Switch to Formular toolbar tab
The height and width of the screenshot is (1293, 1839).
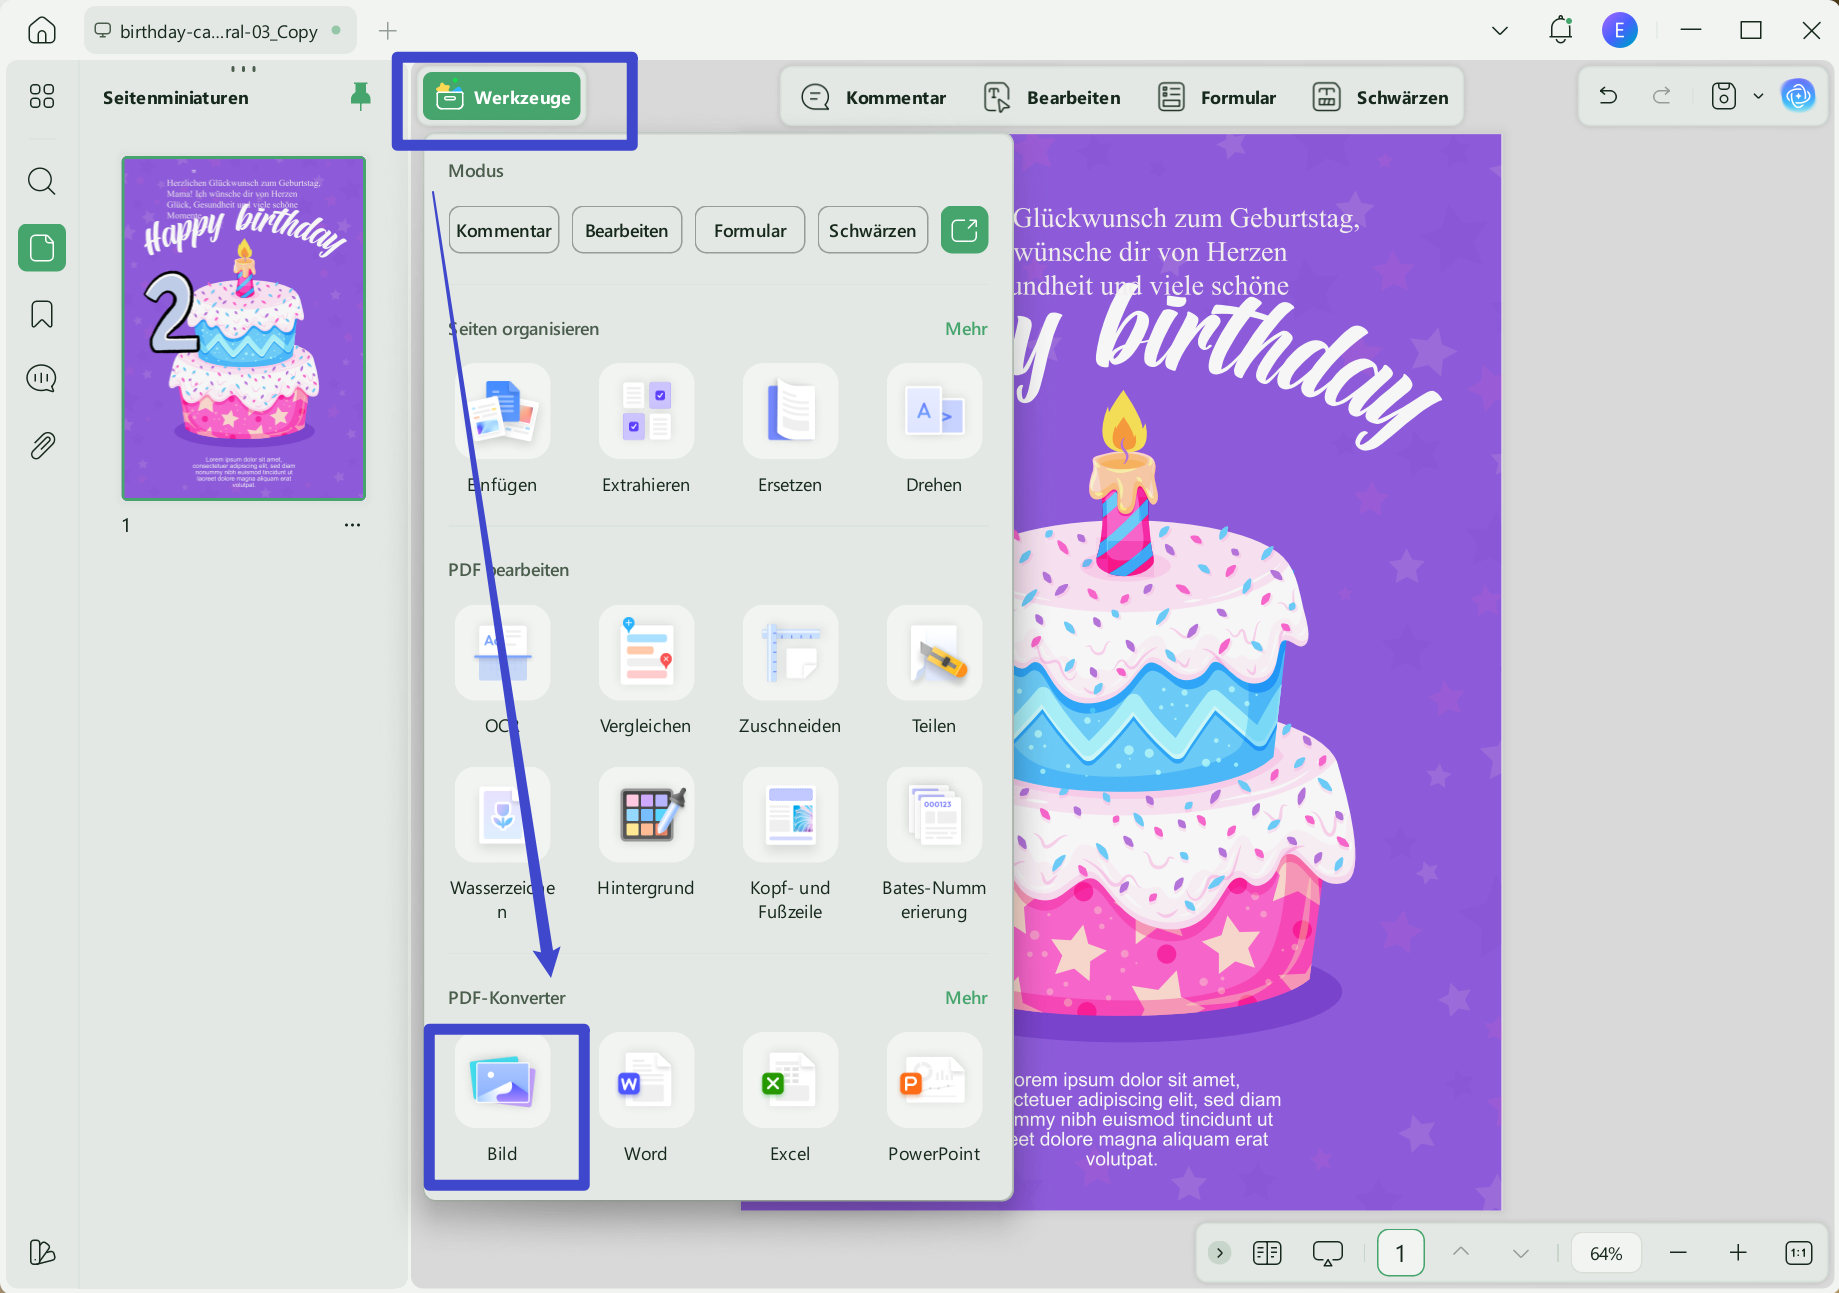coord(1217,97)
